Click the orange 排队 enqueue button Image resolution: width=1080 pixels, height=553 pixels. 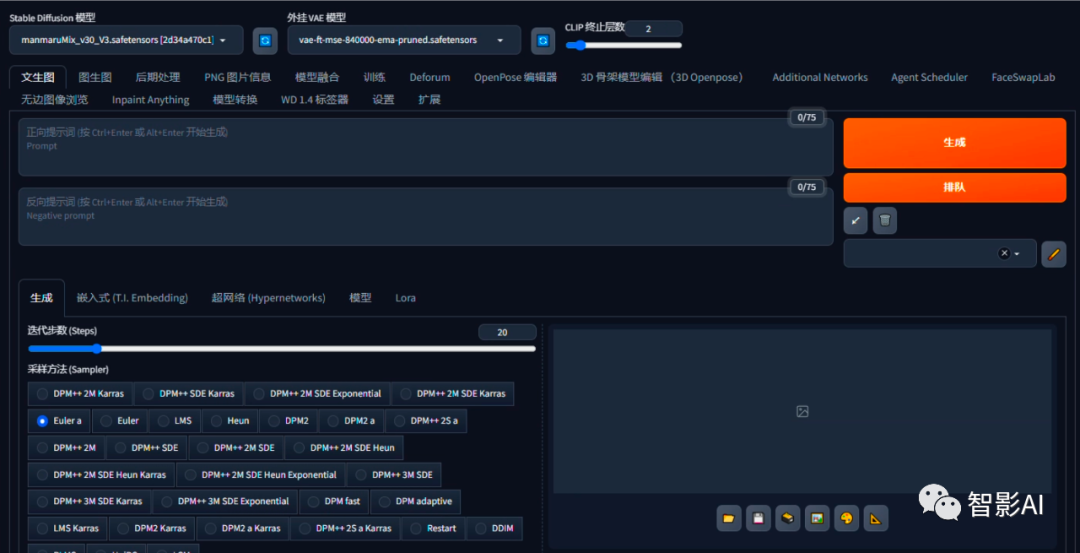click(x=955, y=187)
